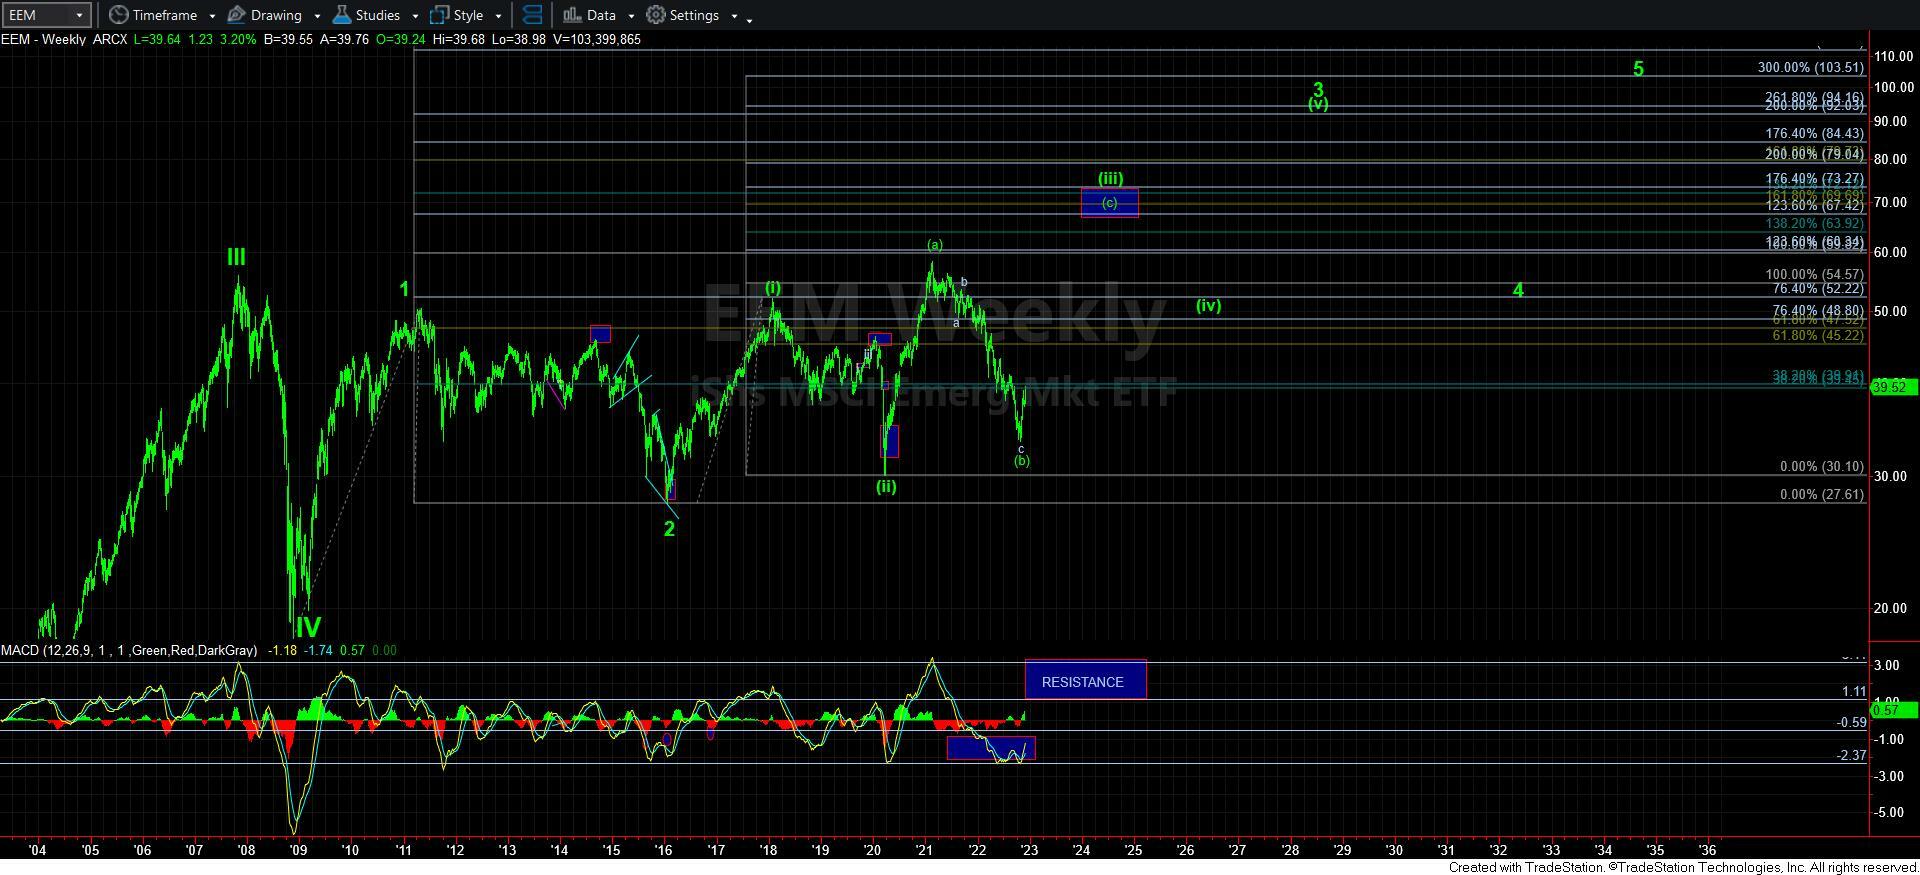Open the Style menu label

tap(468, 15)
